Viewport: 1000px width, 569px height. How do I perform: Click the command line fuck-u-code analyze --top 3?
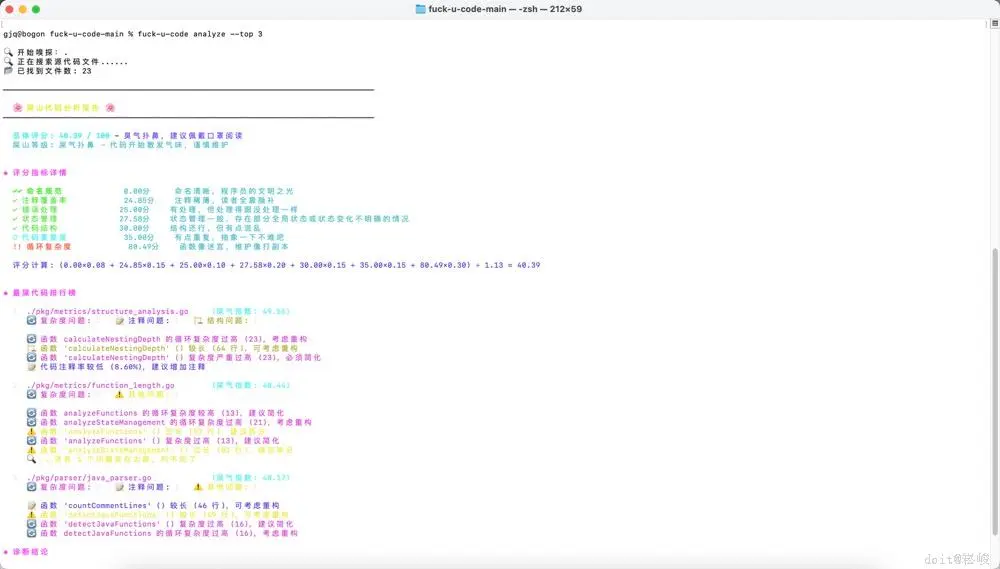click(x=200, y=34)
